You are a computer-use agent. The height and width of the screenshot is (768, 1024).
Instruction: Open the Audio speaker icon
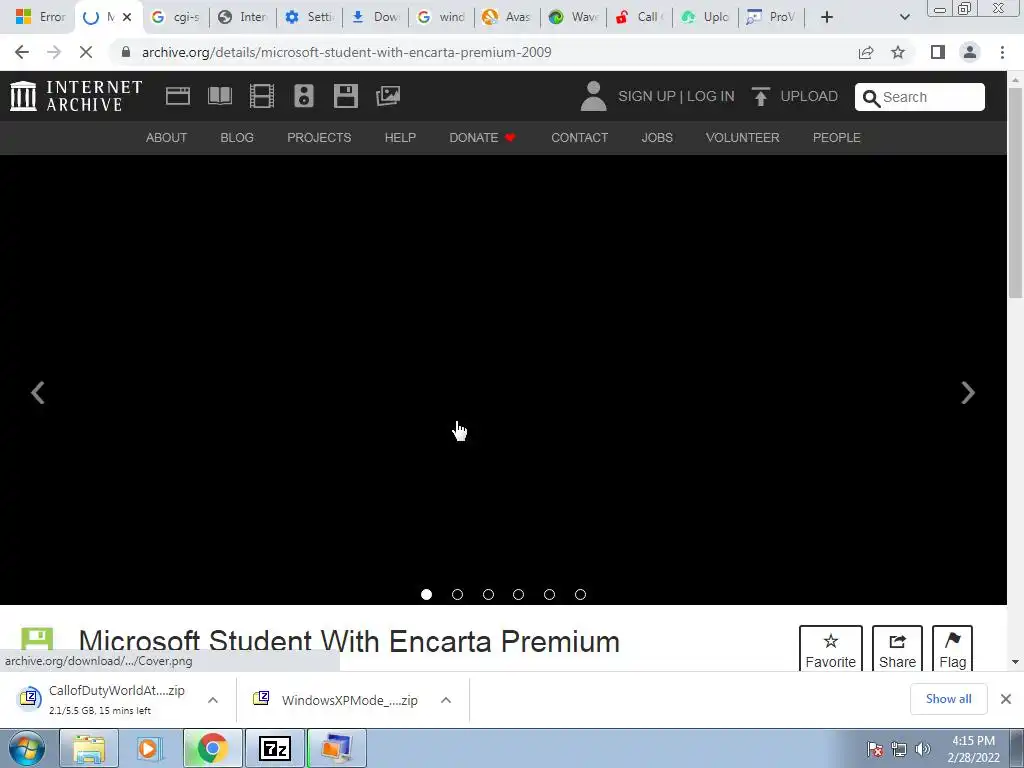[304, 96]
